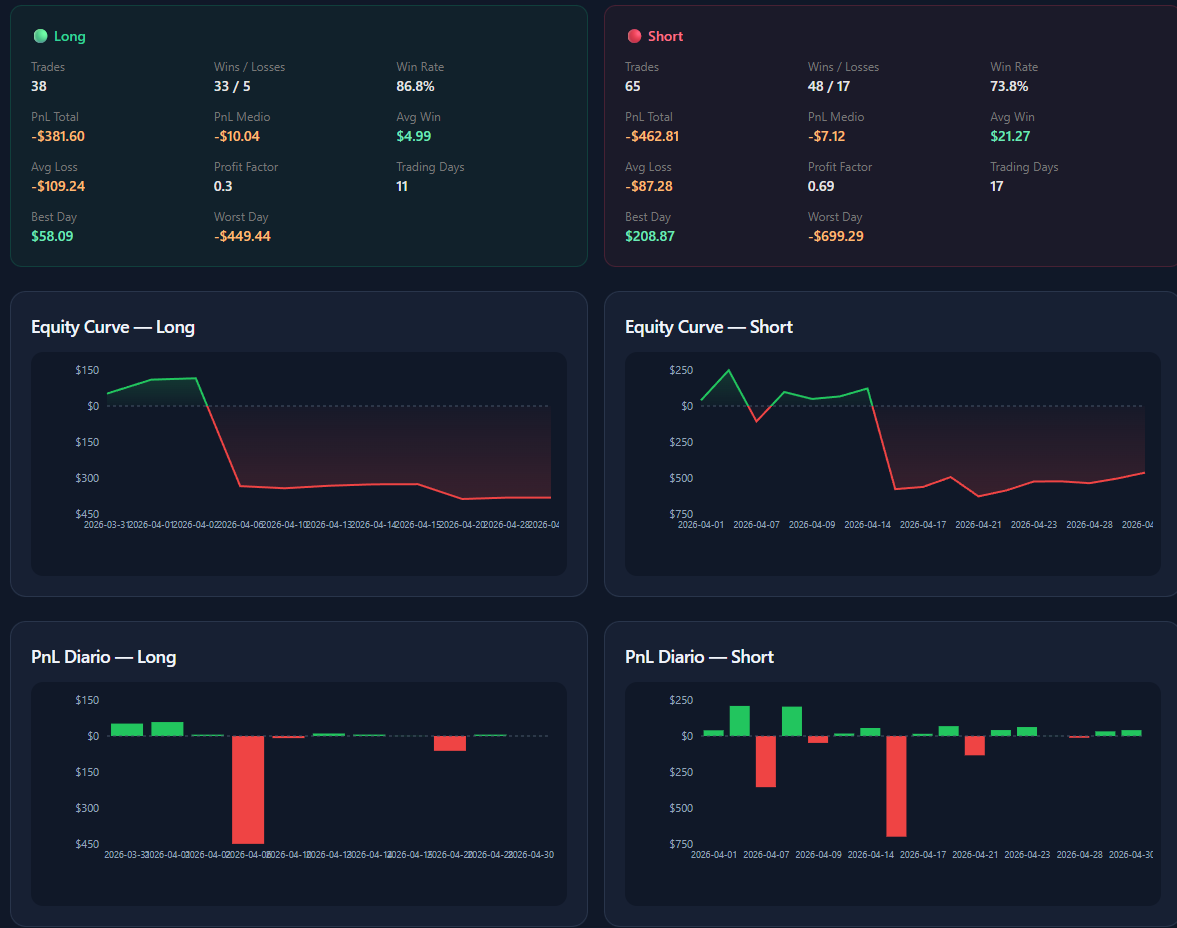This screenshot has width=1177, height=928.
Task: Click the Long Trading Days value 11
Action: click(x=402, y=186)
